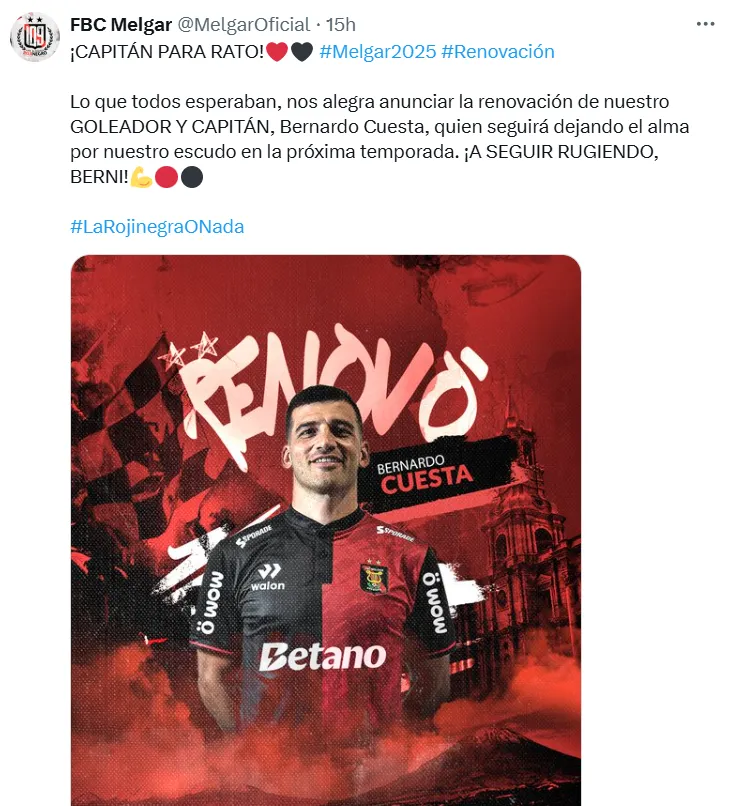Click the black heart emoji
729x806 pixels.
tap(302, 51)
